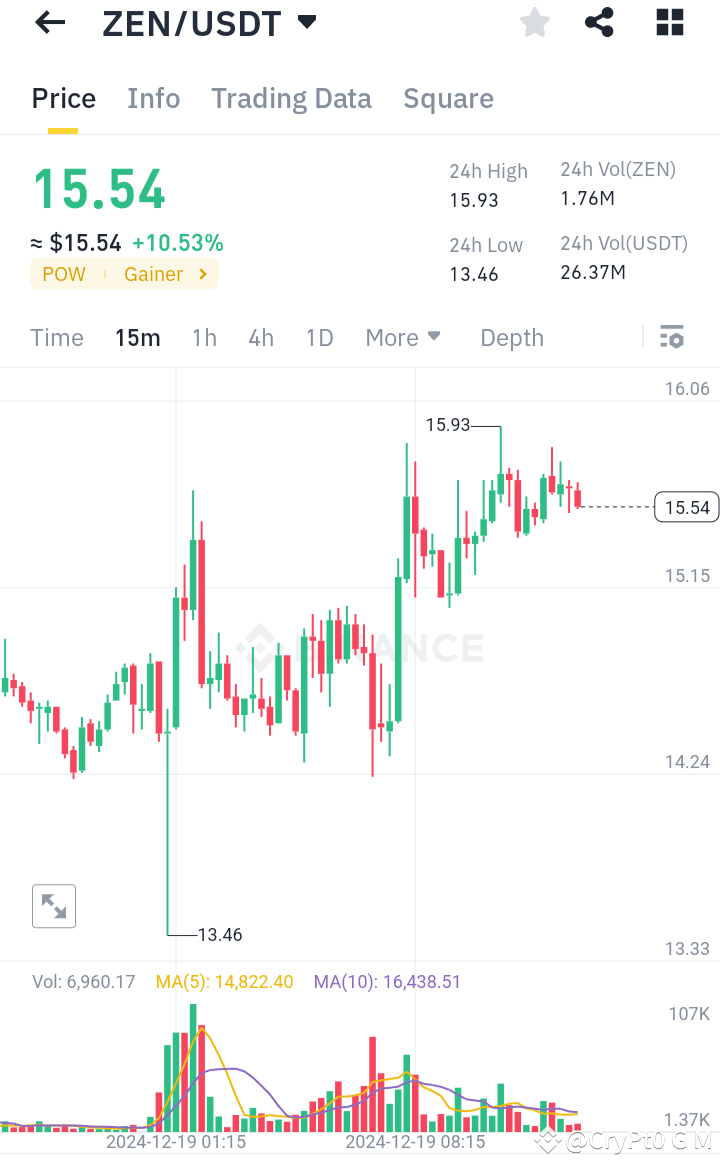Open the chart settings icon
Image resolution: width=720 pixels, height=1163 pixels.
point(671,337)
